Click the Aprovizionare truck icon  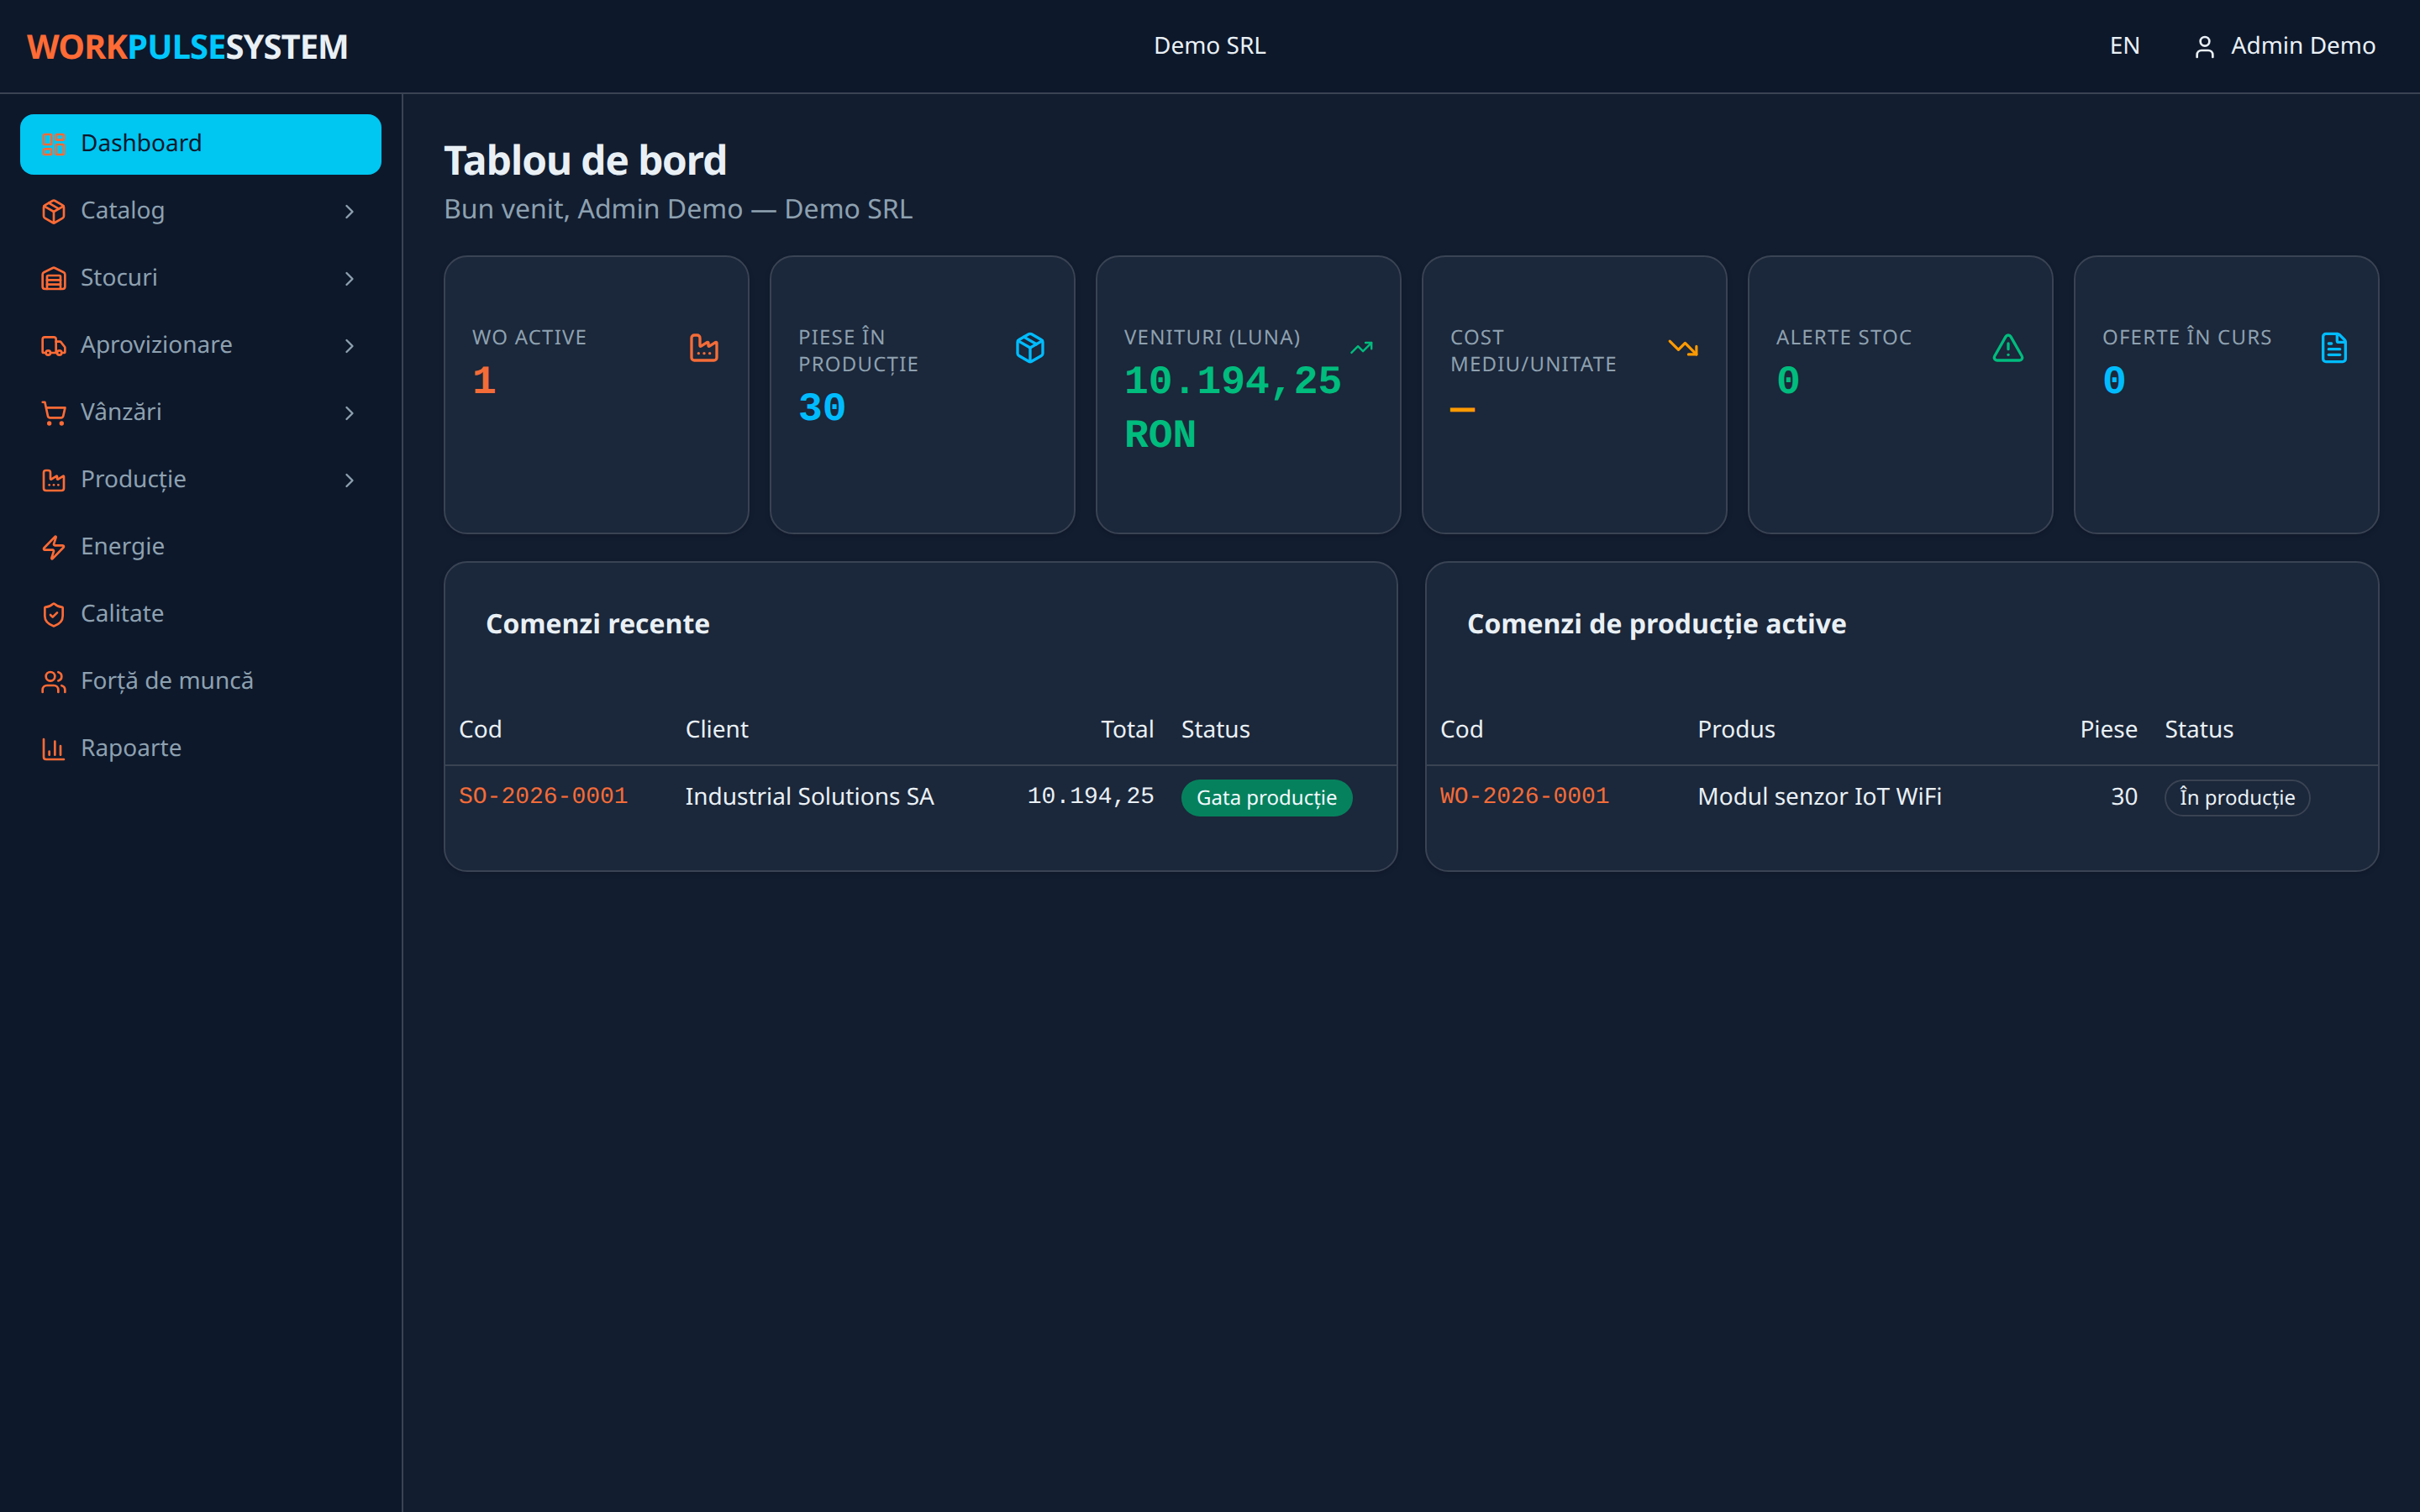(54, 345)
